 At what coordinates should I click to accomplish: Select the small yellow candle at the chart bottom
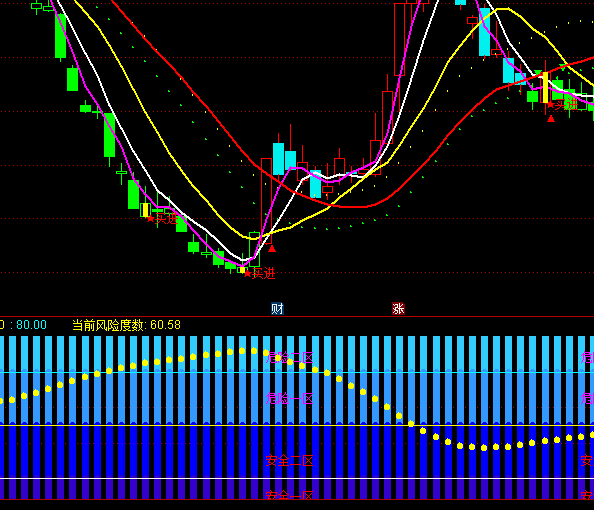pyautogui.click(x=242, y=270)
